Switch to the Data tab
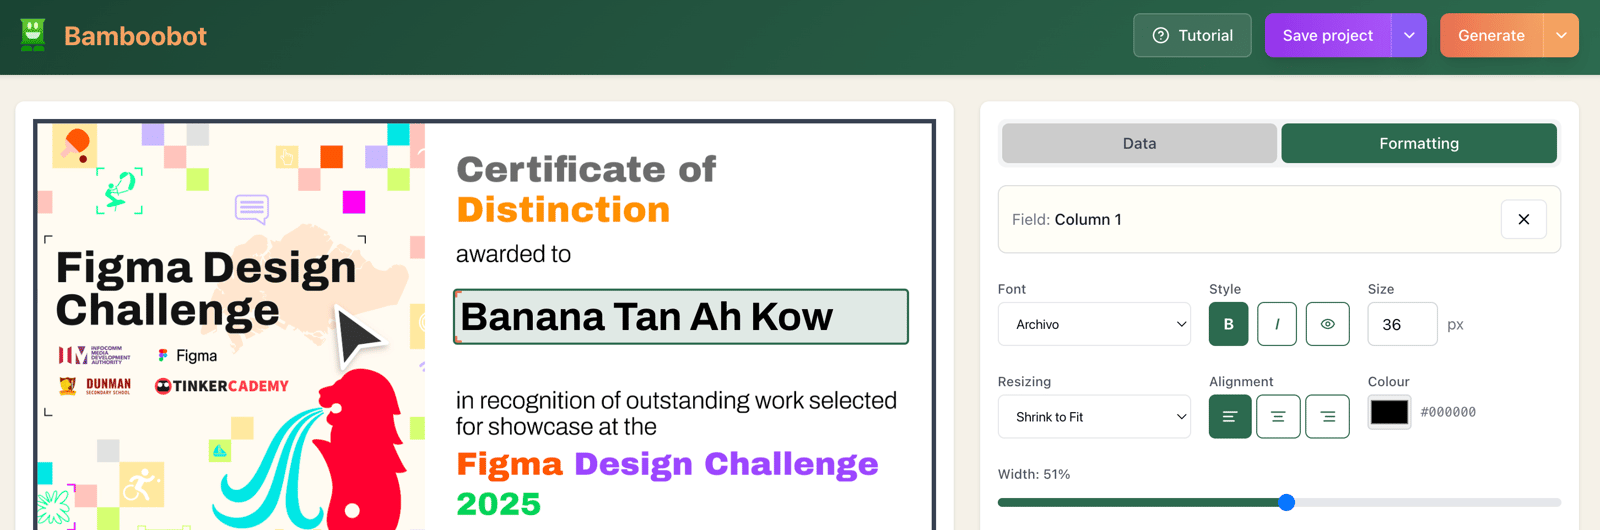1600x530 pixels. tap(1139, 143)
